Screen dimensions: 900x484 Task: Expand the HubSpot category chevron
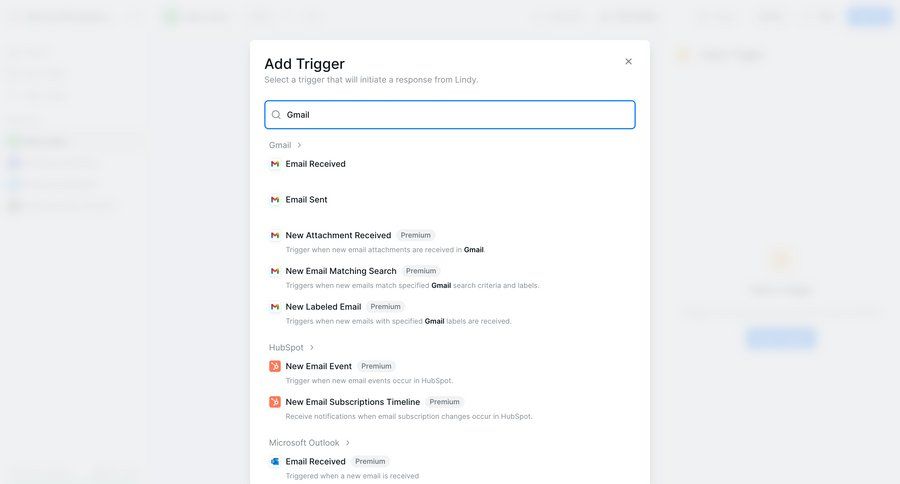tap(312, 348)
